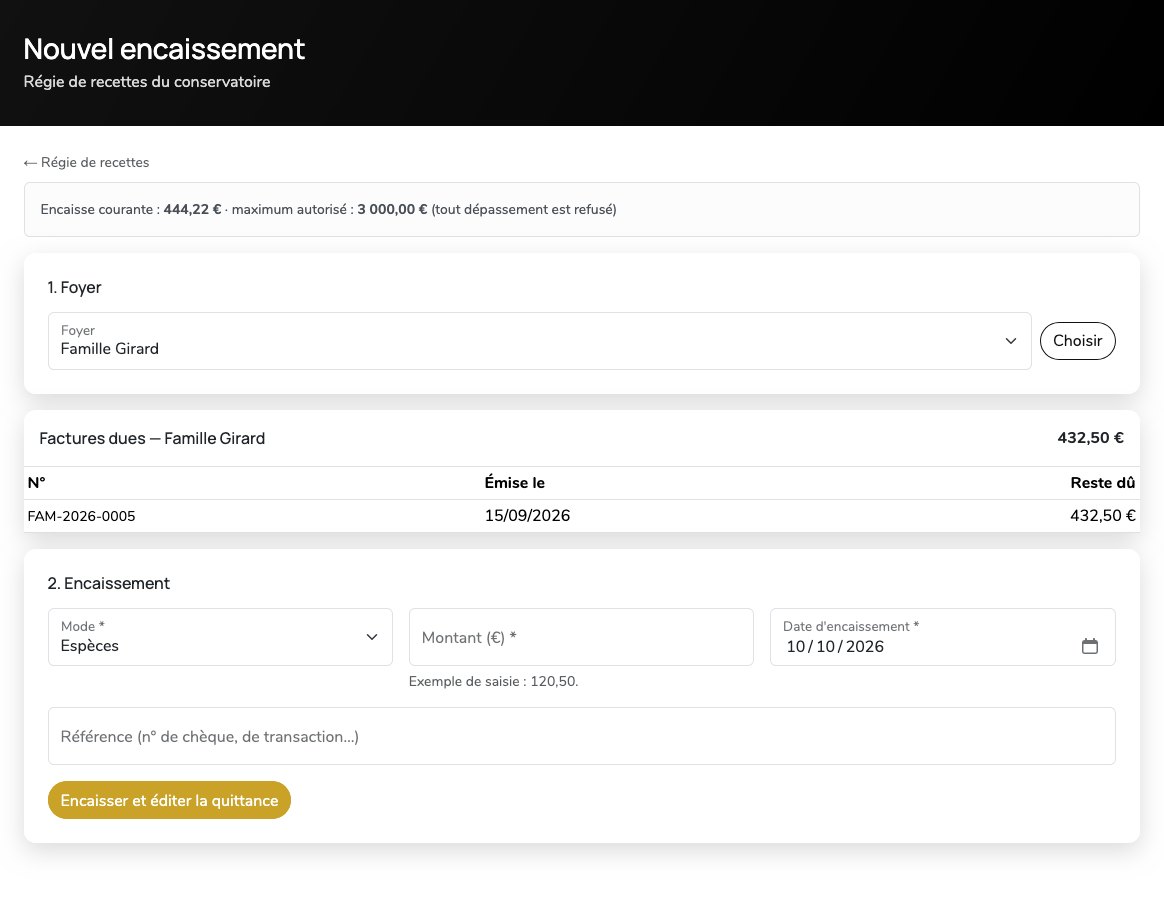Open the Foyer dropdown showing Famille Girard

point(540,341)
